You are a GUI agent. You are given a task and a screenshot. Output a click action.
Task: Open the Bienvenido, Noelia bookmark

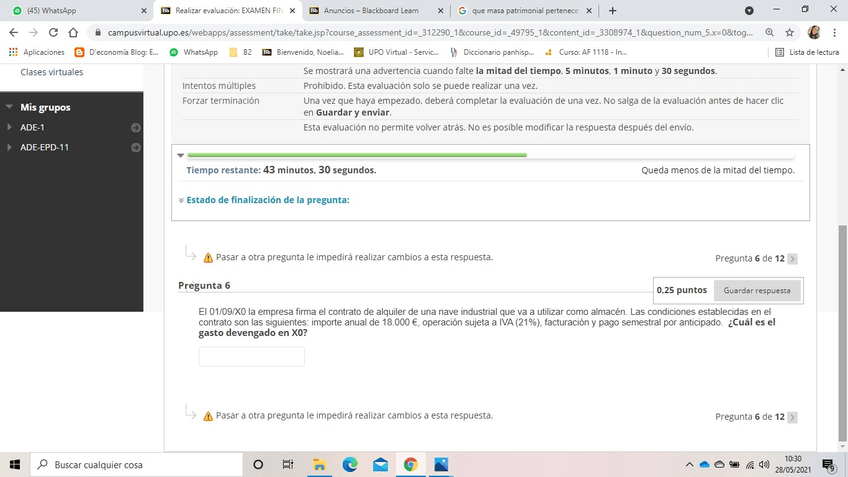tap(303, 52)
